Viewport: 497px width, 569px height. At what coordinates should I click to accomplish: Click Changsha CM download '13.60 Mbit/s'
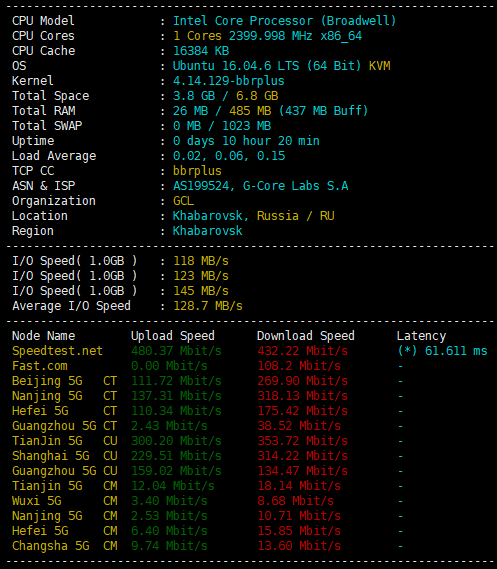click(x=299, y=546)
